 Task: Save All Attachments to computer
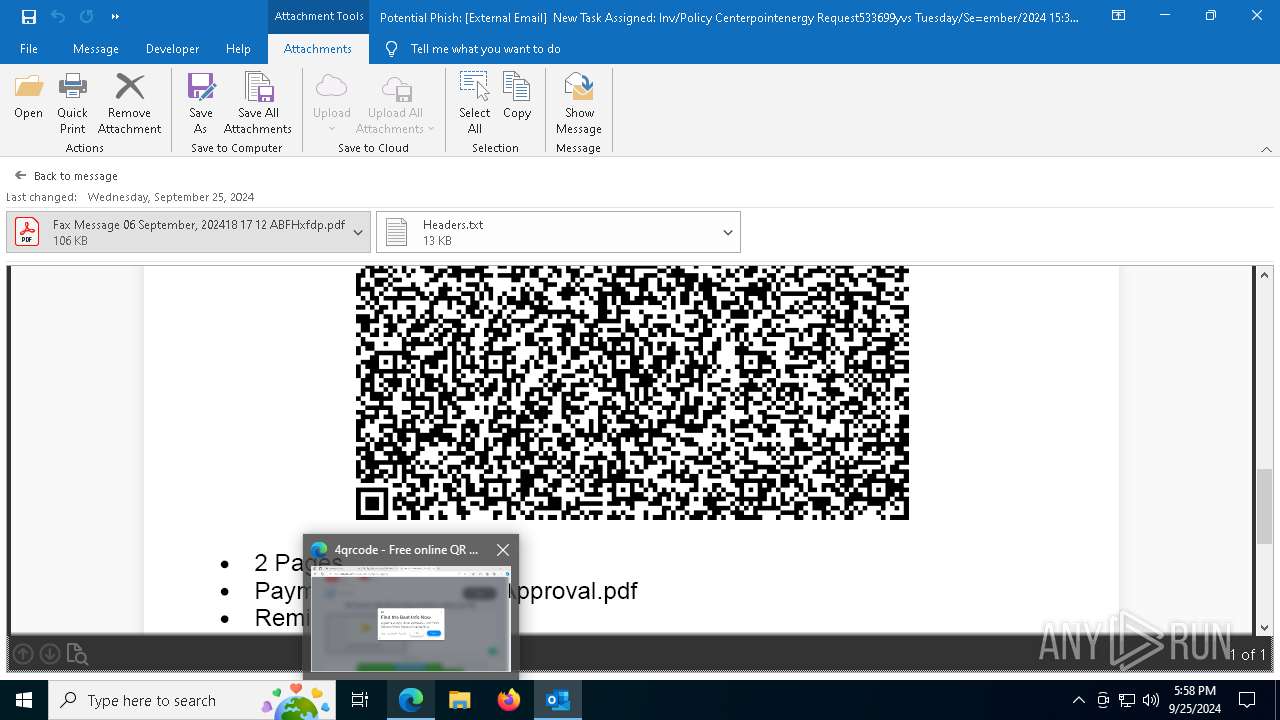click(x=258, y=104)
